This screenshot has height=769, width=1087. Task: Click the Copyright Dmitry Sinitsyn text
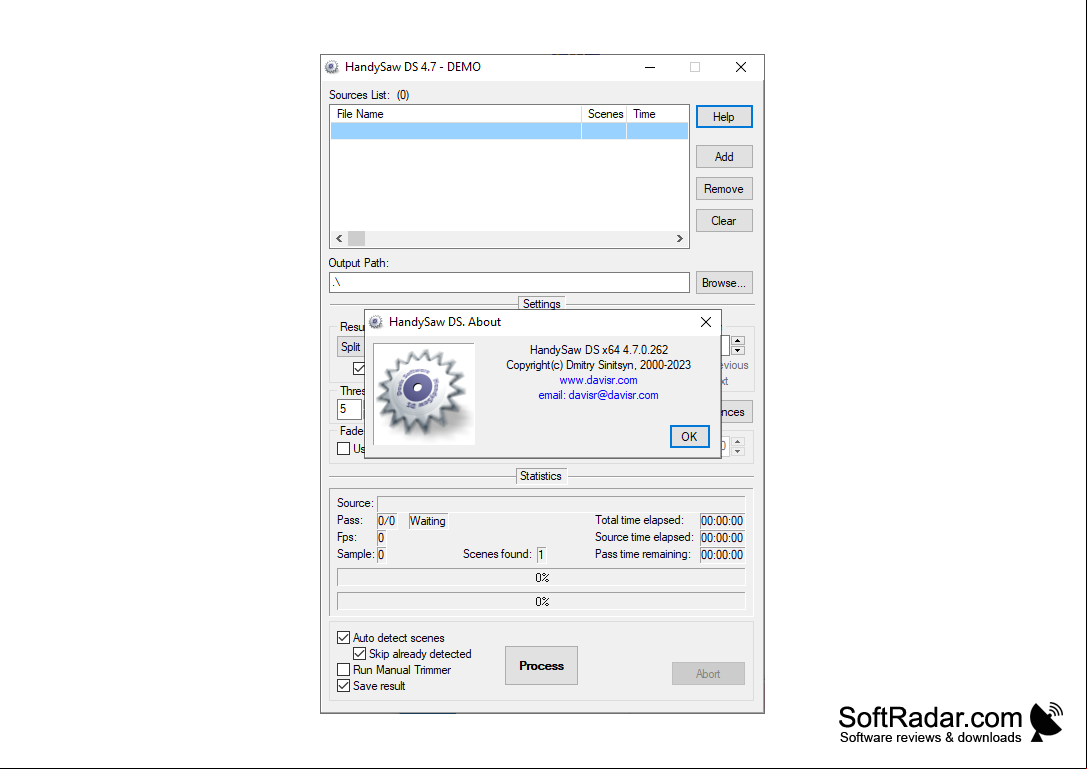pos(598,365)
